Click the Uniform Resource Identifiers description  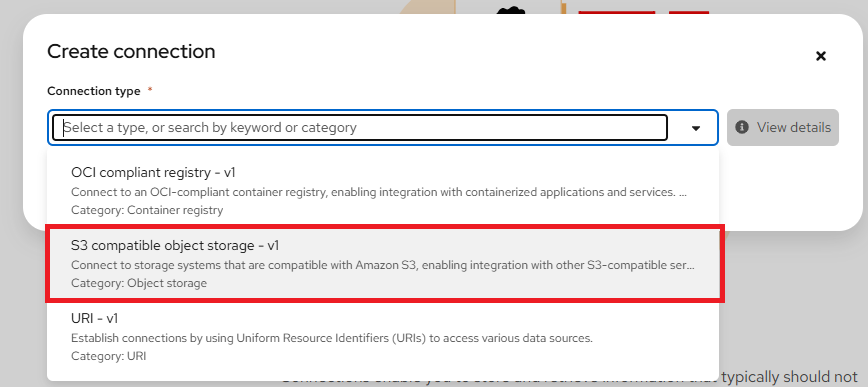coord(332,338)
